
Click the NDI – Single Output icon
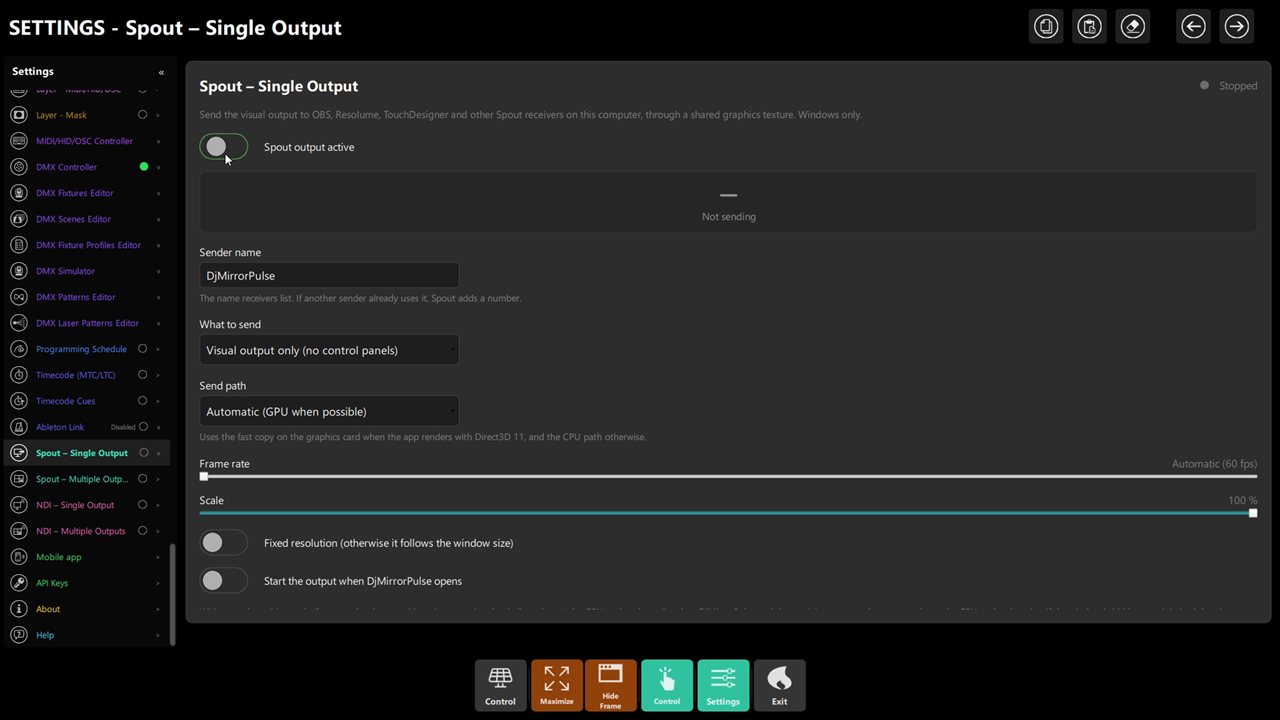[18, 505]
